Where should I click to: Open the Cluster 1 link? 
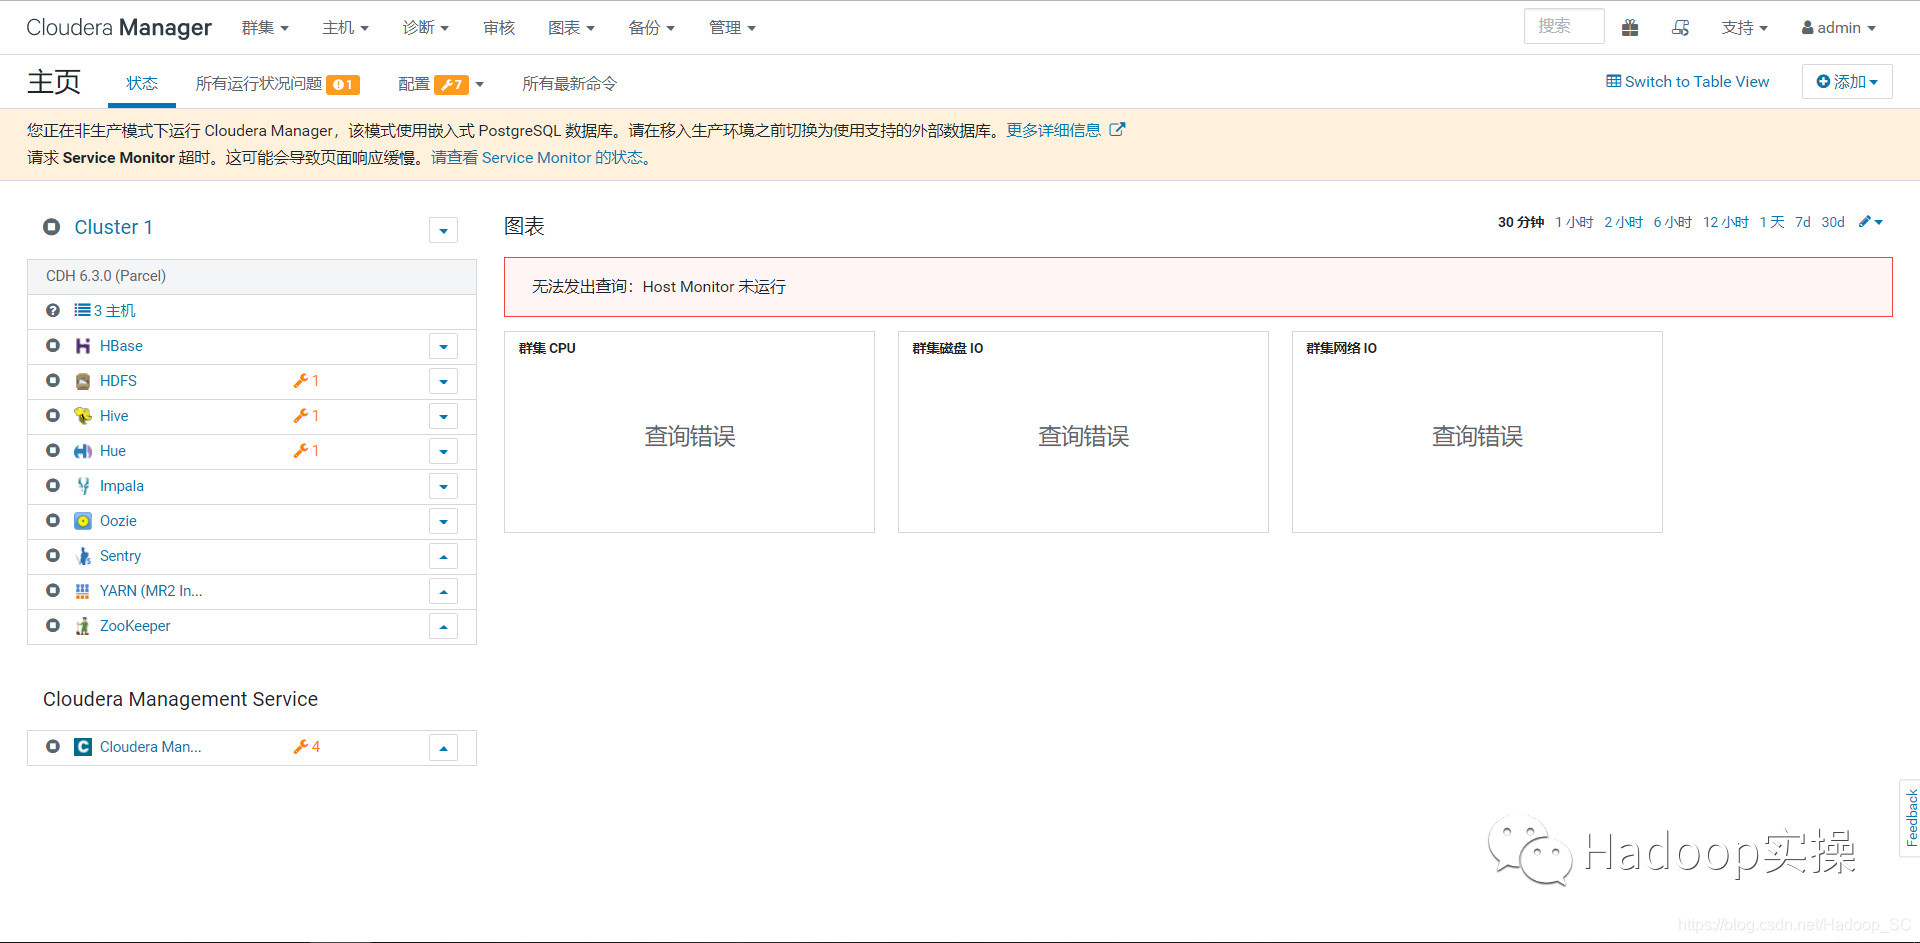coord(113,227)
